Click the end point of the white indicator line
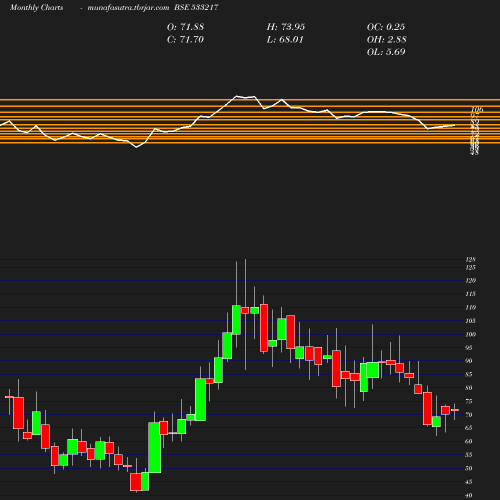The image size is (500, 500). coord(455,125)
